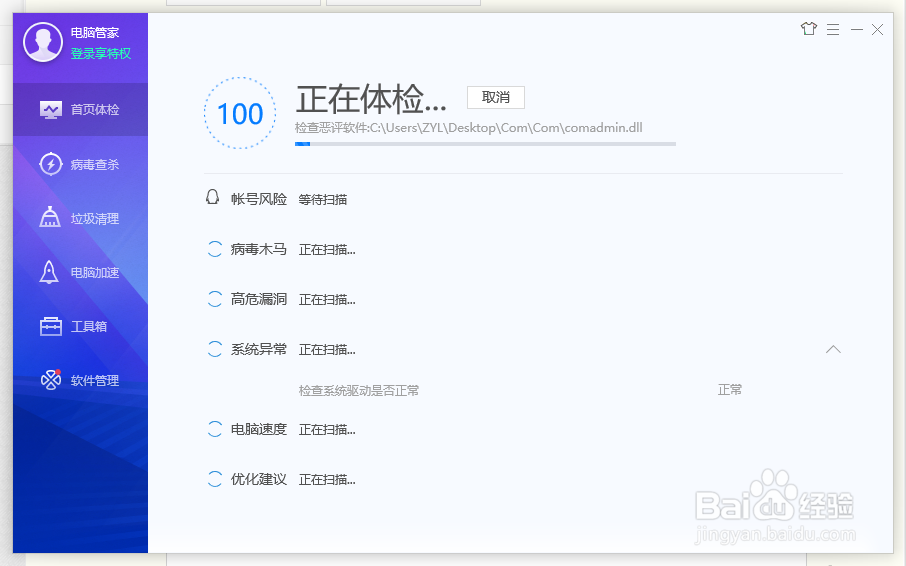Click the monitor icon beside 首页体检
The height and width of the screenshot is (566, 906).
[x=51, y=110]
